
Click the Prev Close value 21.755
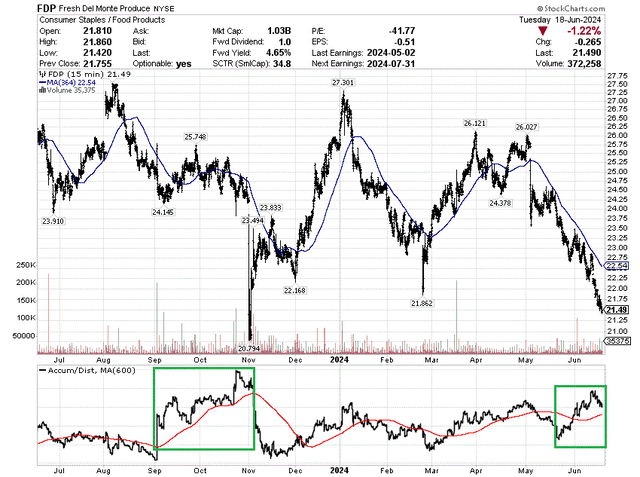pos(97,64)
